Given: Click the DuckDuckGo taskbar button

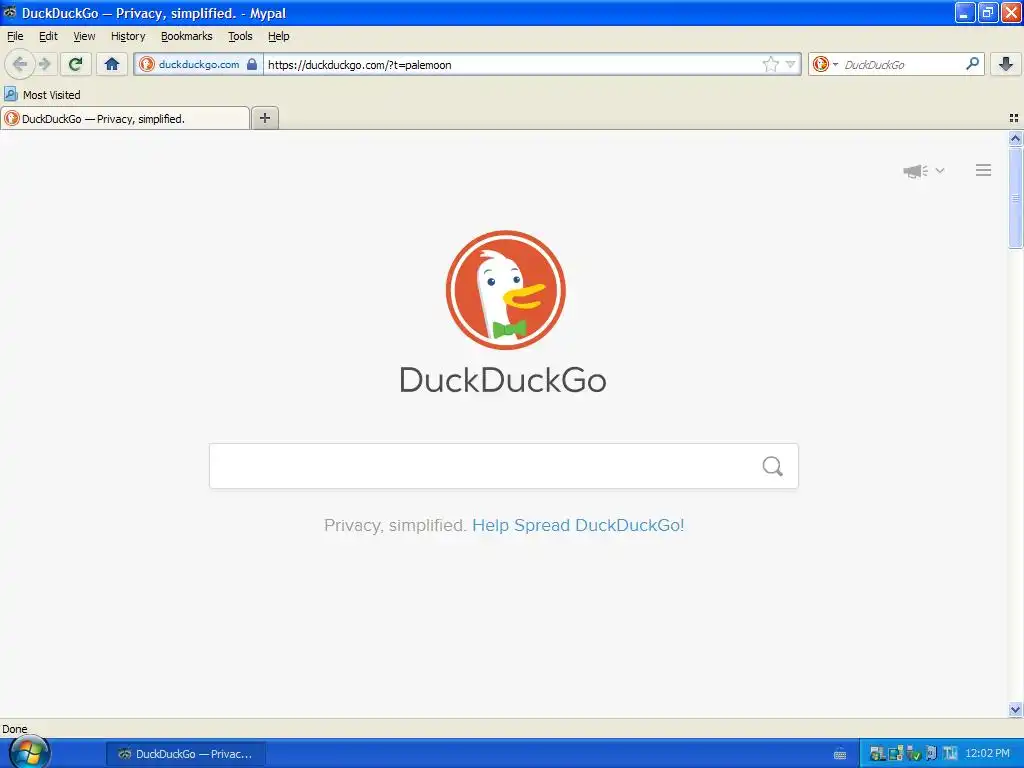Looking at the screenshot, I should click(x=186, y=754).
